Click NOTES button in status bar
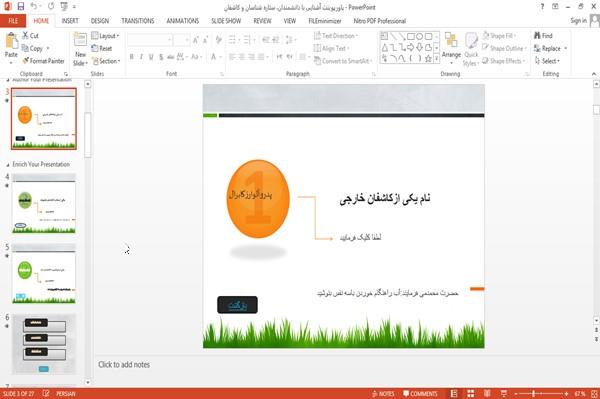 click(383, 394)
